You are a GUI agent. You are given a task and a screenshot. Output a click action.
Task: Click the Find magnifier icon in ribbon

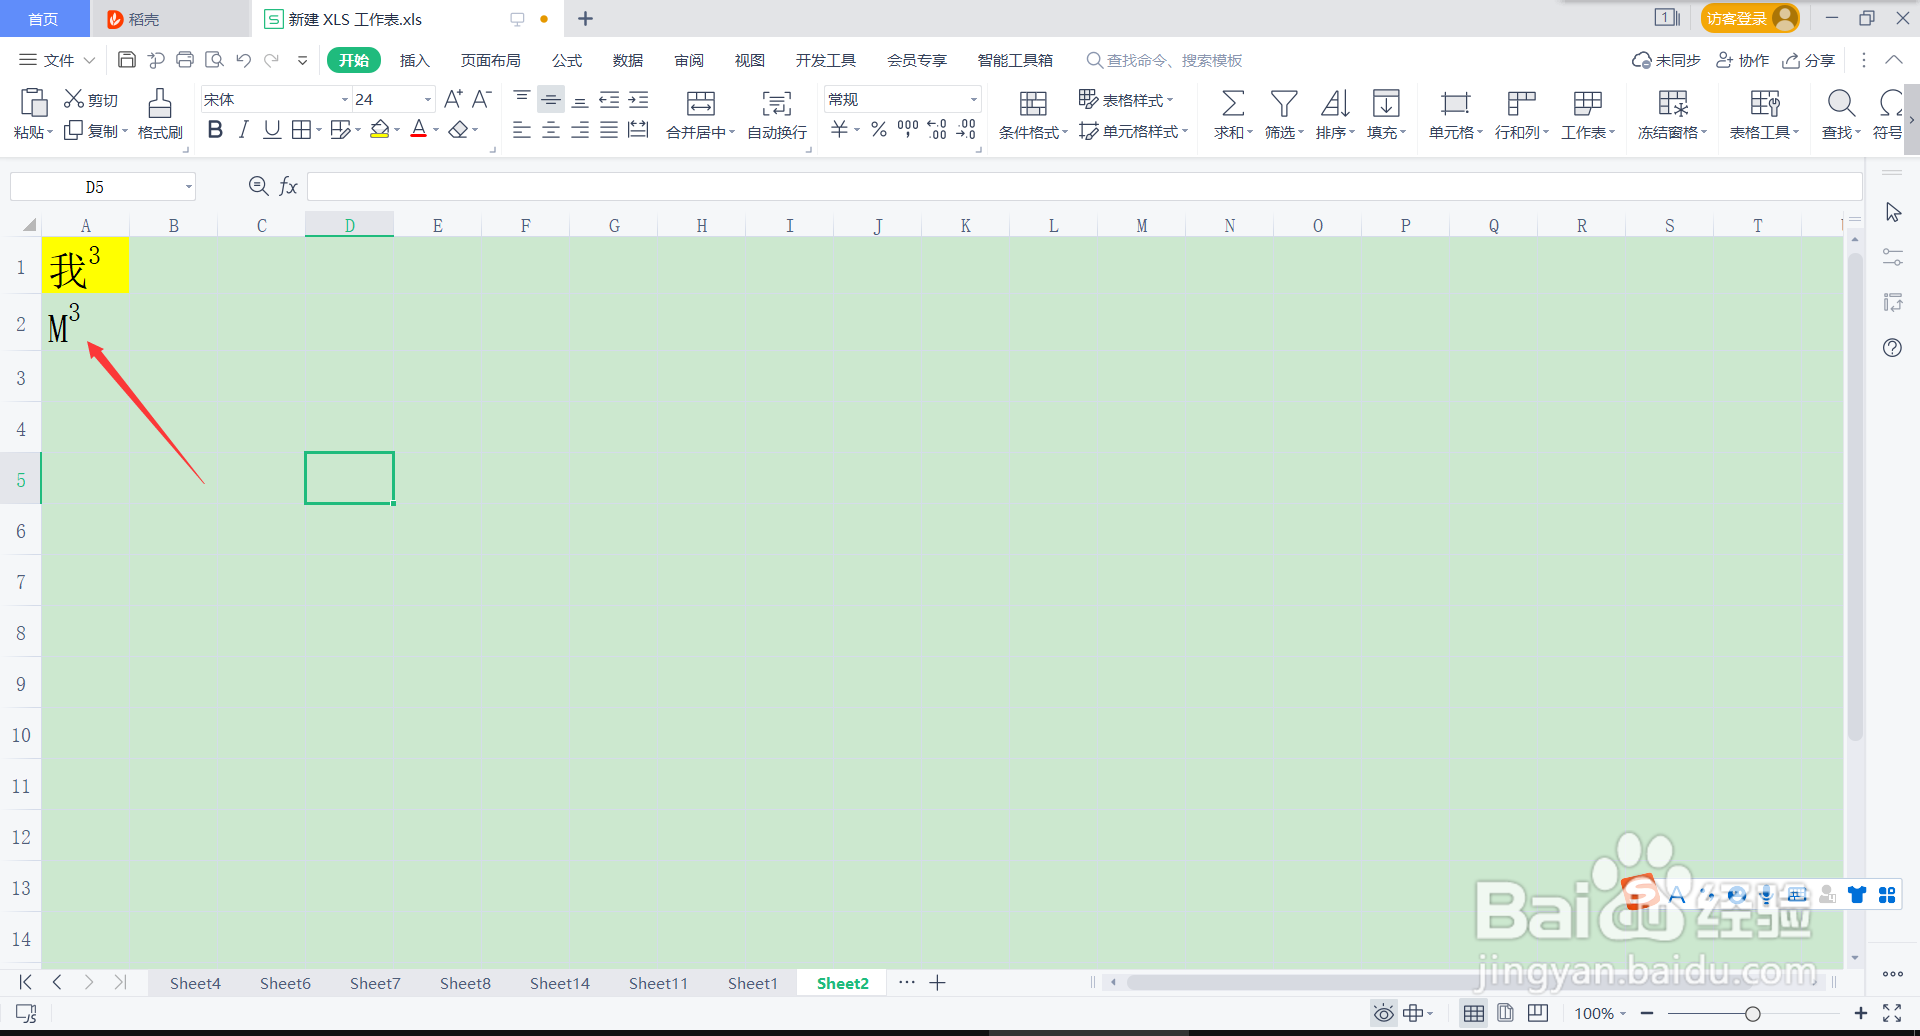pyautogui.click(x=1841, y=103)
